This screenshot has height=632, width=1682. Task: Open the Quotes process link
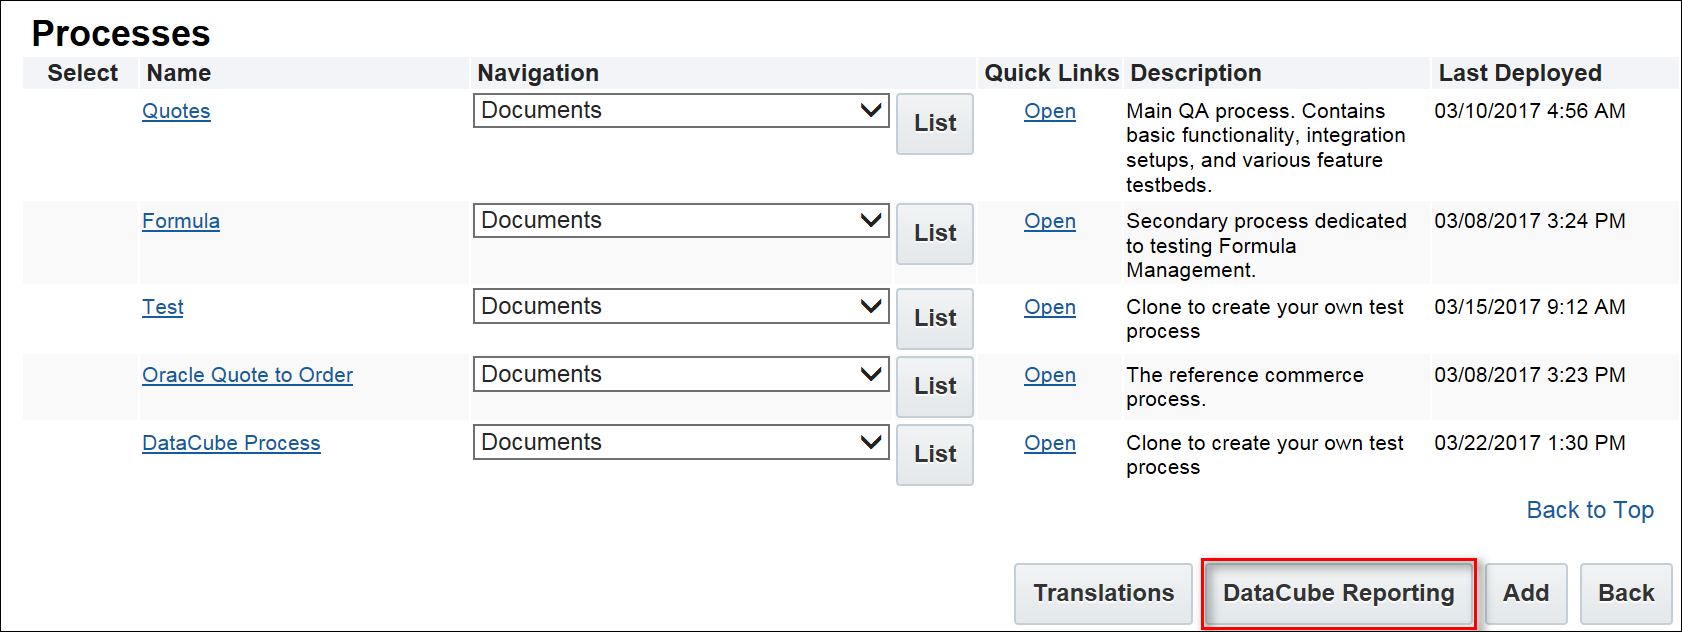click(176, 111)
